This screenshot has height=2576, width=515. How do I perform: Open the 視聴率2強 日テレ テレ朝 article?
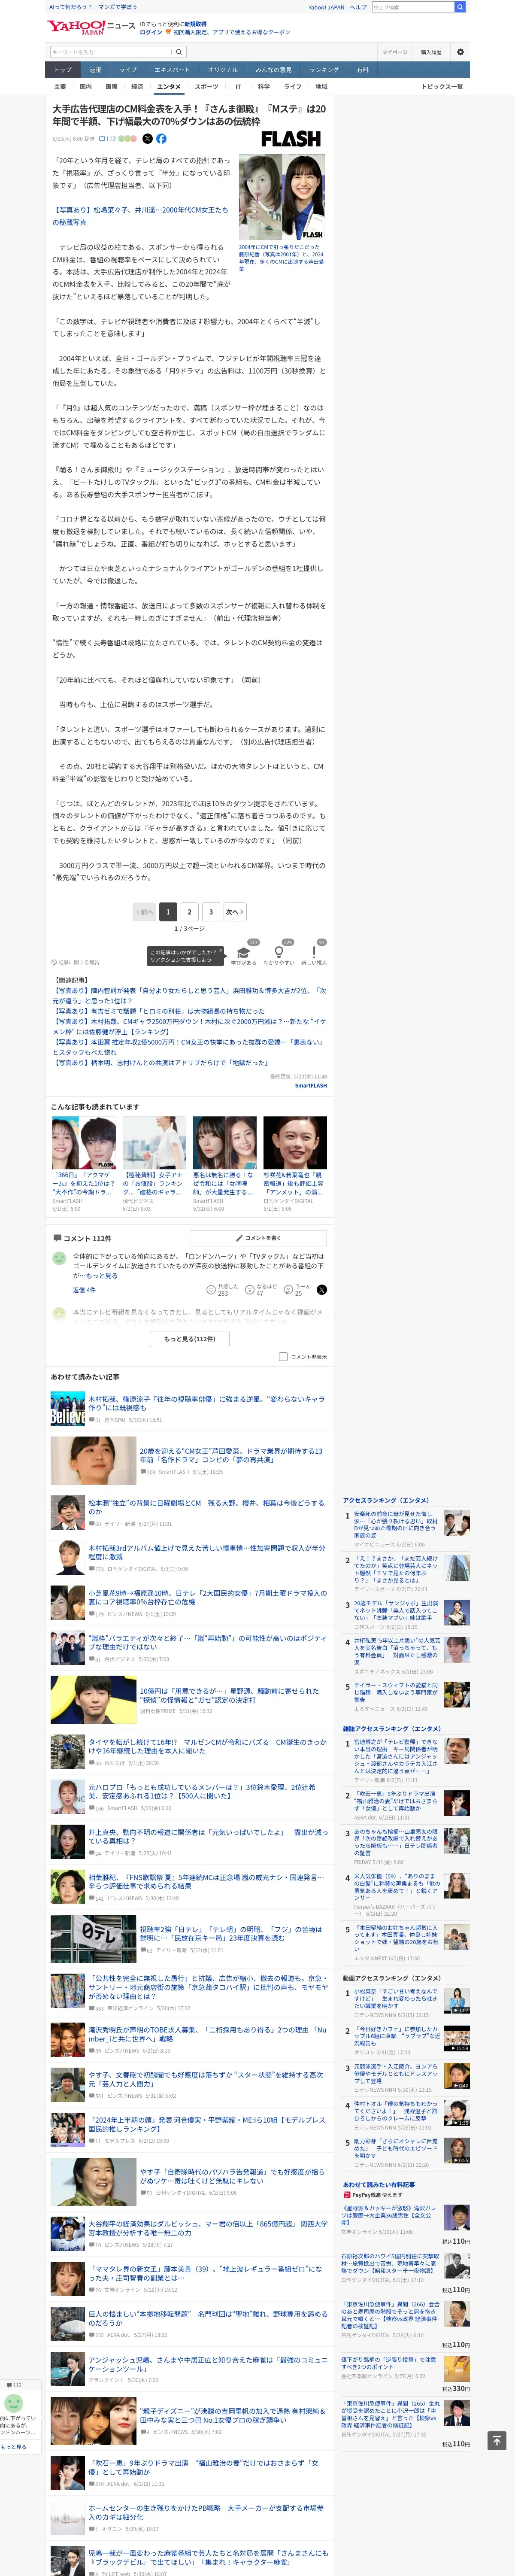tap(231, 1933)
